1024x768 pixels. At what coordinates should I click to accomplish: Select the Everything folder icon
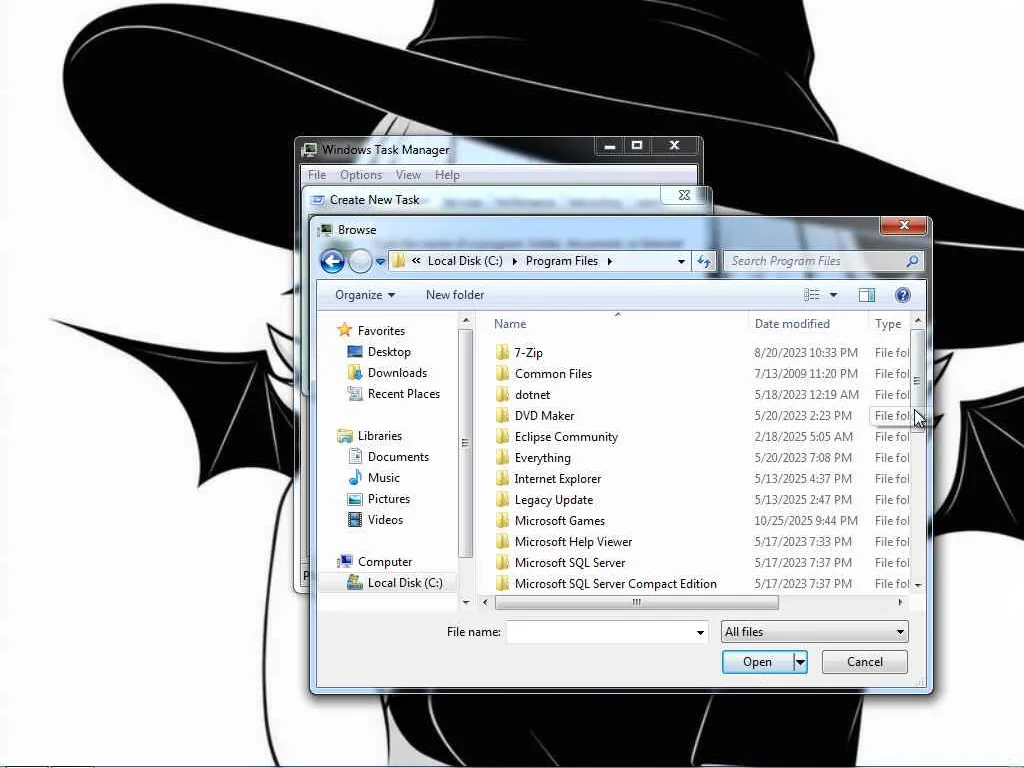click(502, 457)
